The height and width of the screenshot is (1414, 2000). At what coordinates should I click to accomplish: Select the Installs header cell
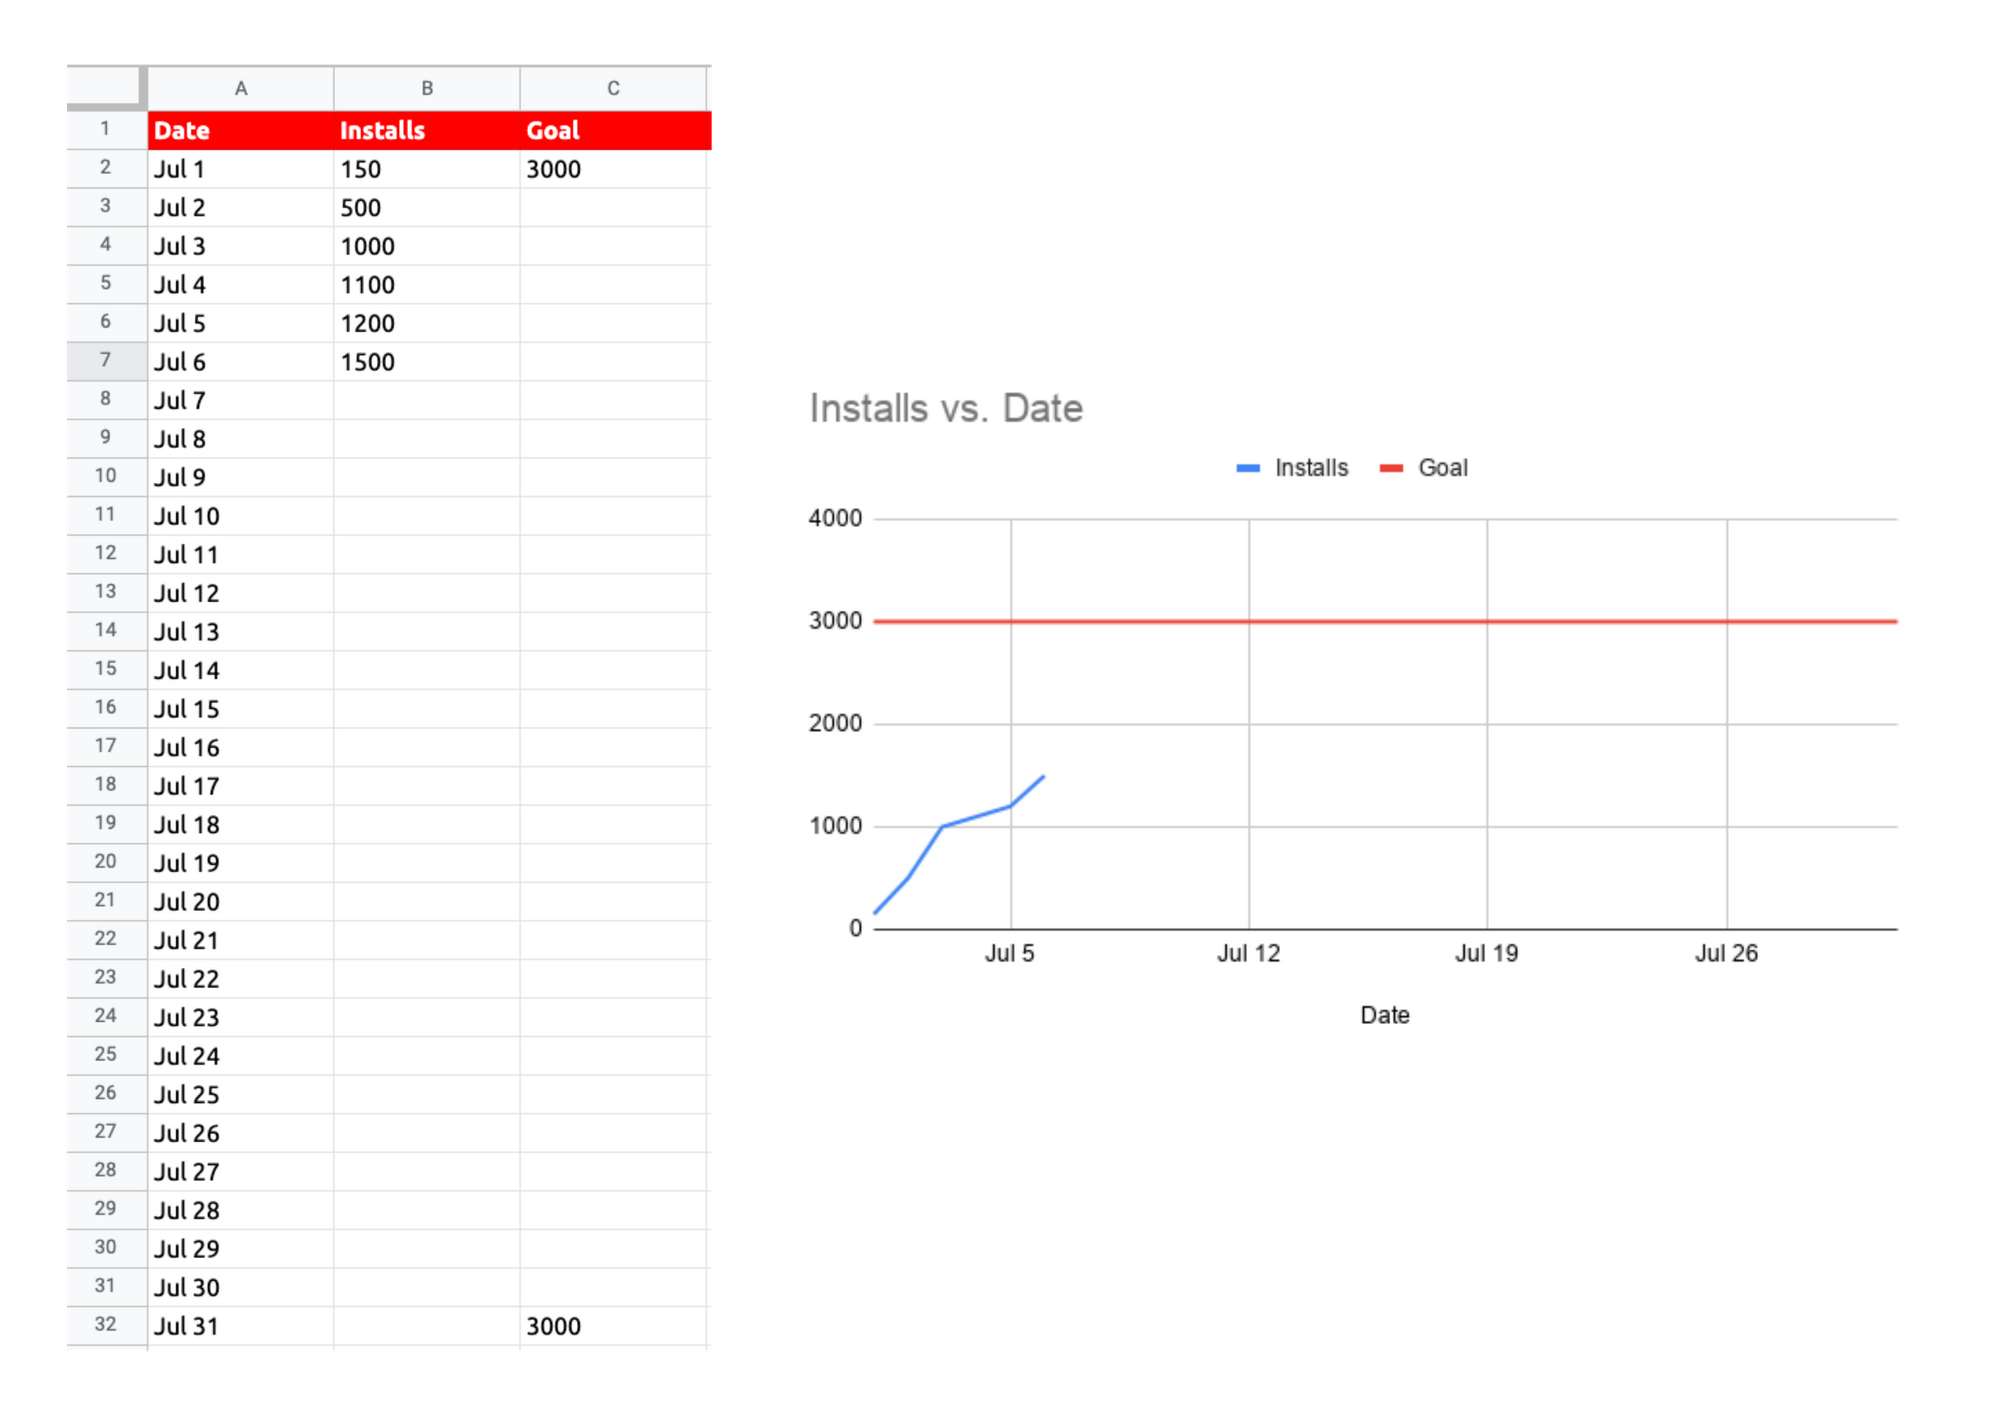427,130
